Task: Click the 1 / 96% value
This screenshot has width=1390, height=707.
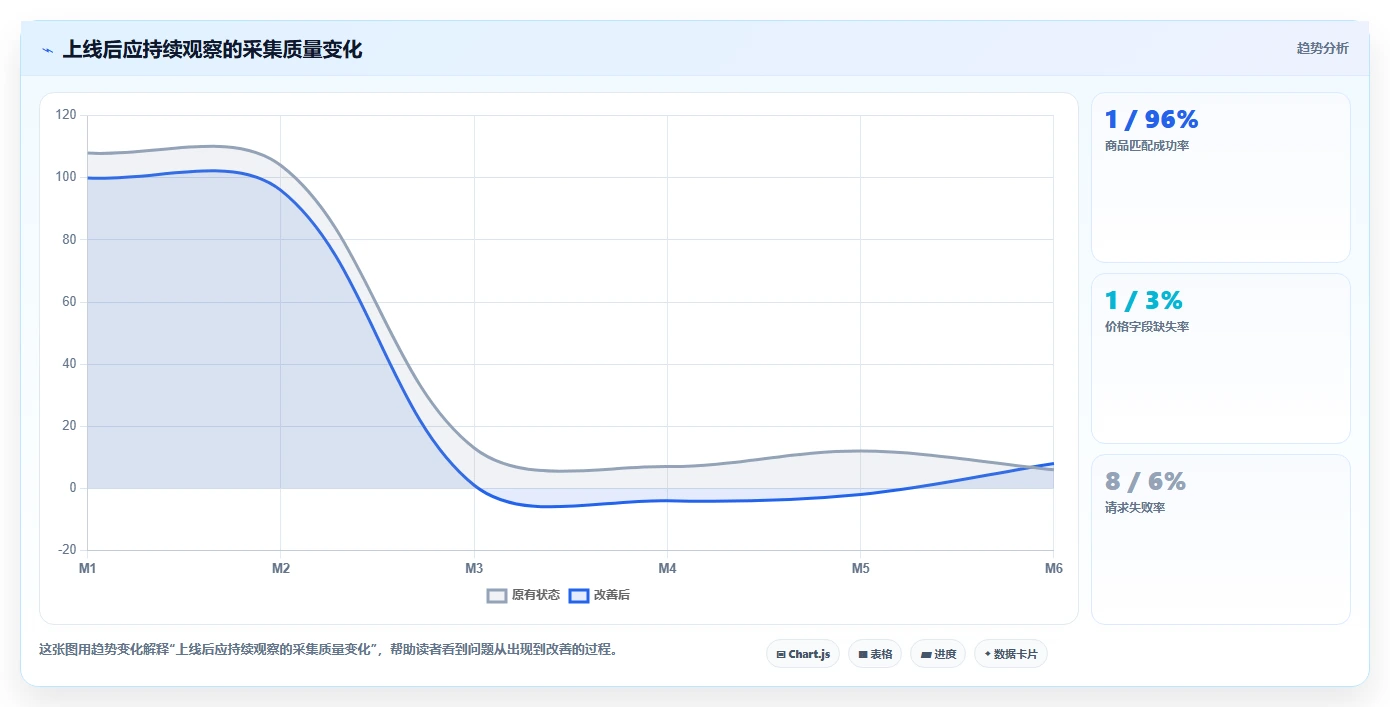Action: tap(1151, 120)
